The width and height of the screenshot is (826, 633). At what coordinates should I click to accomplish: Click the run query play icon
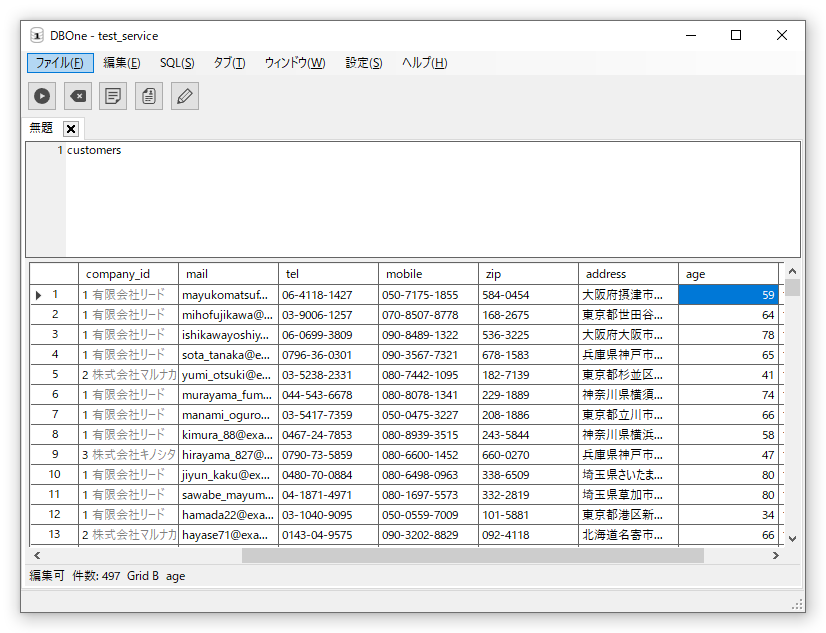click(42, 96)
